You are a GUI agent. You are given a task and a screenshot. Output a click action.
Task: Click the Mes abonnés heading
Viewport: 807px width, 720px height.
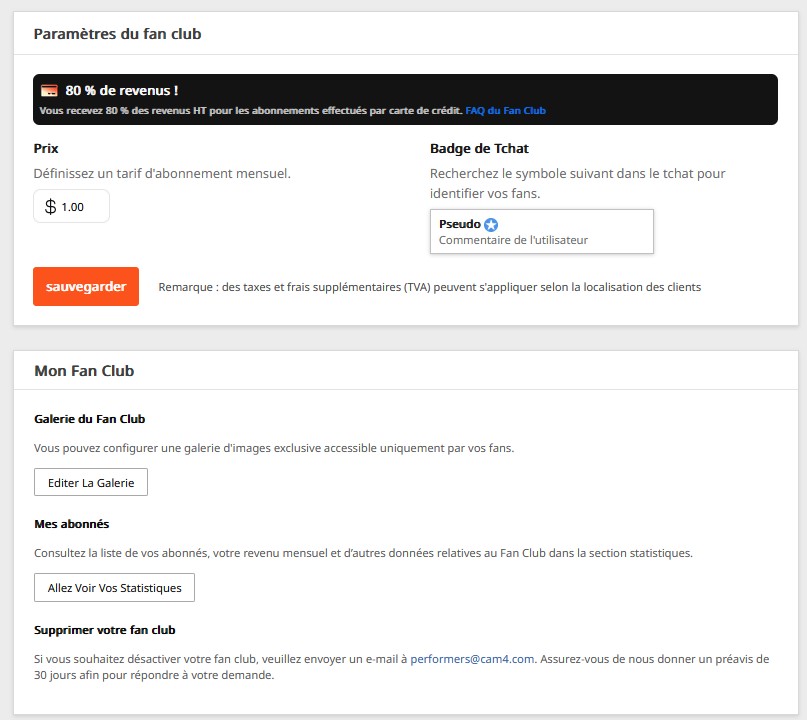(72, 524)
